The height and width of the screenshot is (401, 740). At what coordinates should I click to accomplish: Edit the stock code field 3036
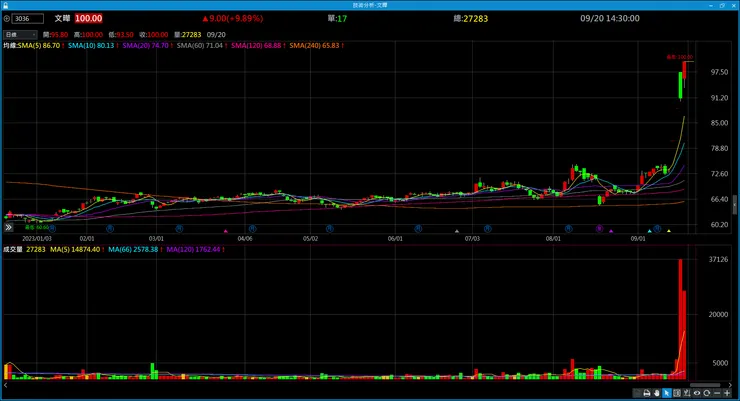[28, 18]
